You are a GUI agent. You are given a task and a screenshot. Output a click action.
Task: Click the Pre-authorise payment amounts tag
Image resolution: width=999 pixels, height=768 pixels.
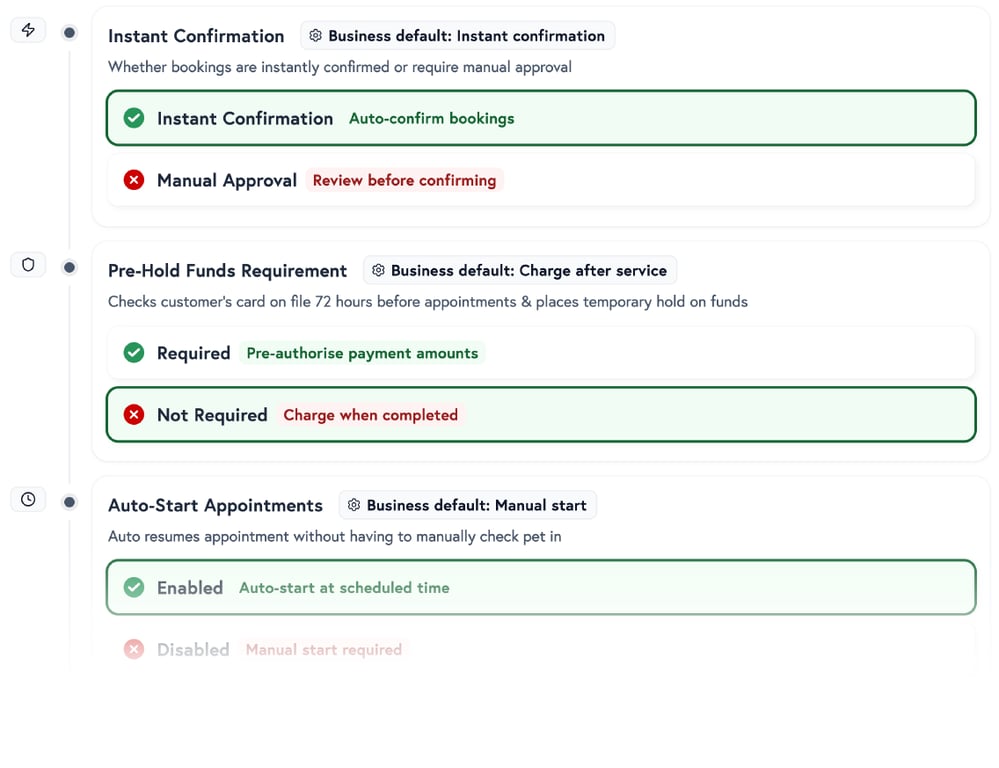click(x=362, y=353)
